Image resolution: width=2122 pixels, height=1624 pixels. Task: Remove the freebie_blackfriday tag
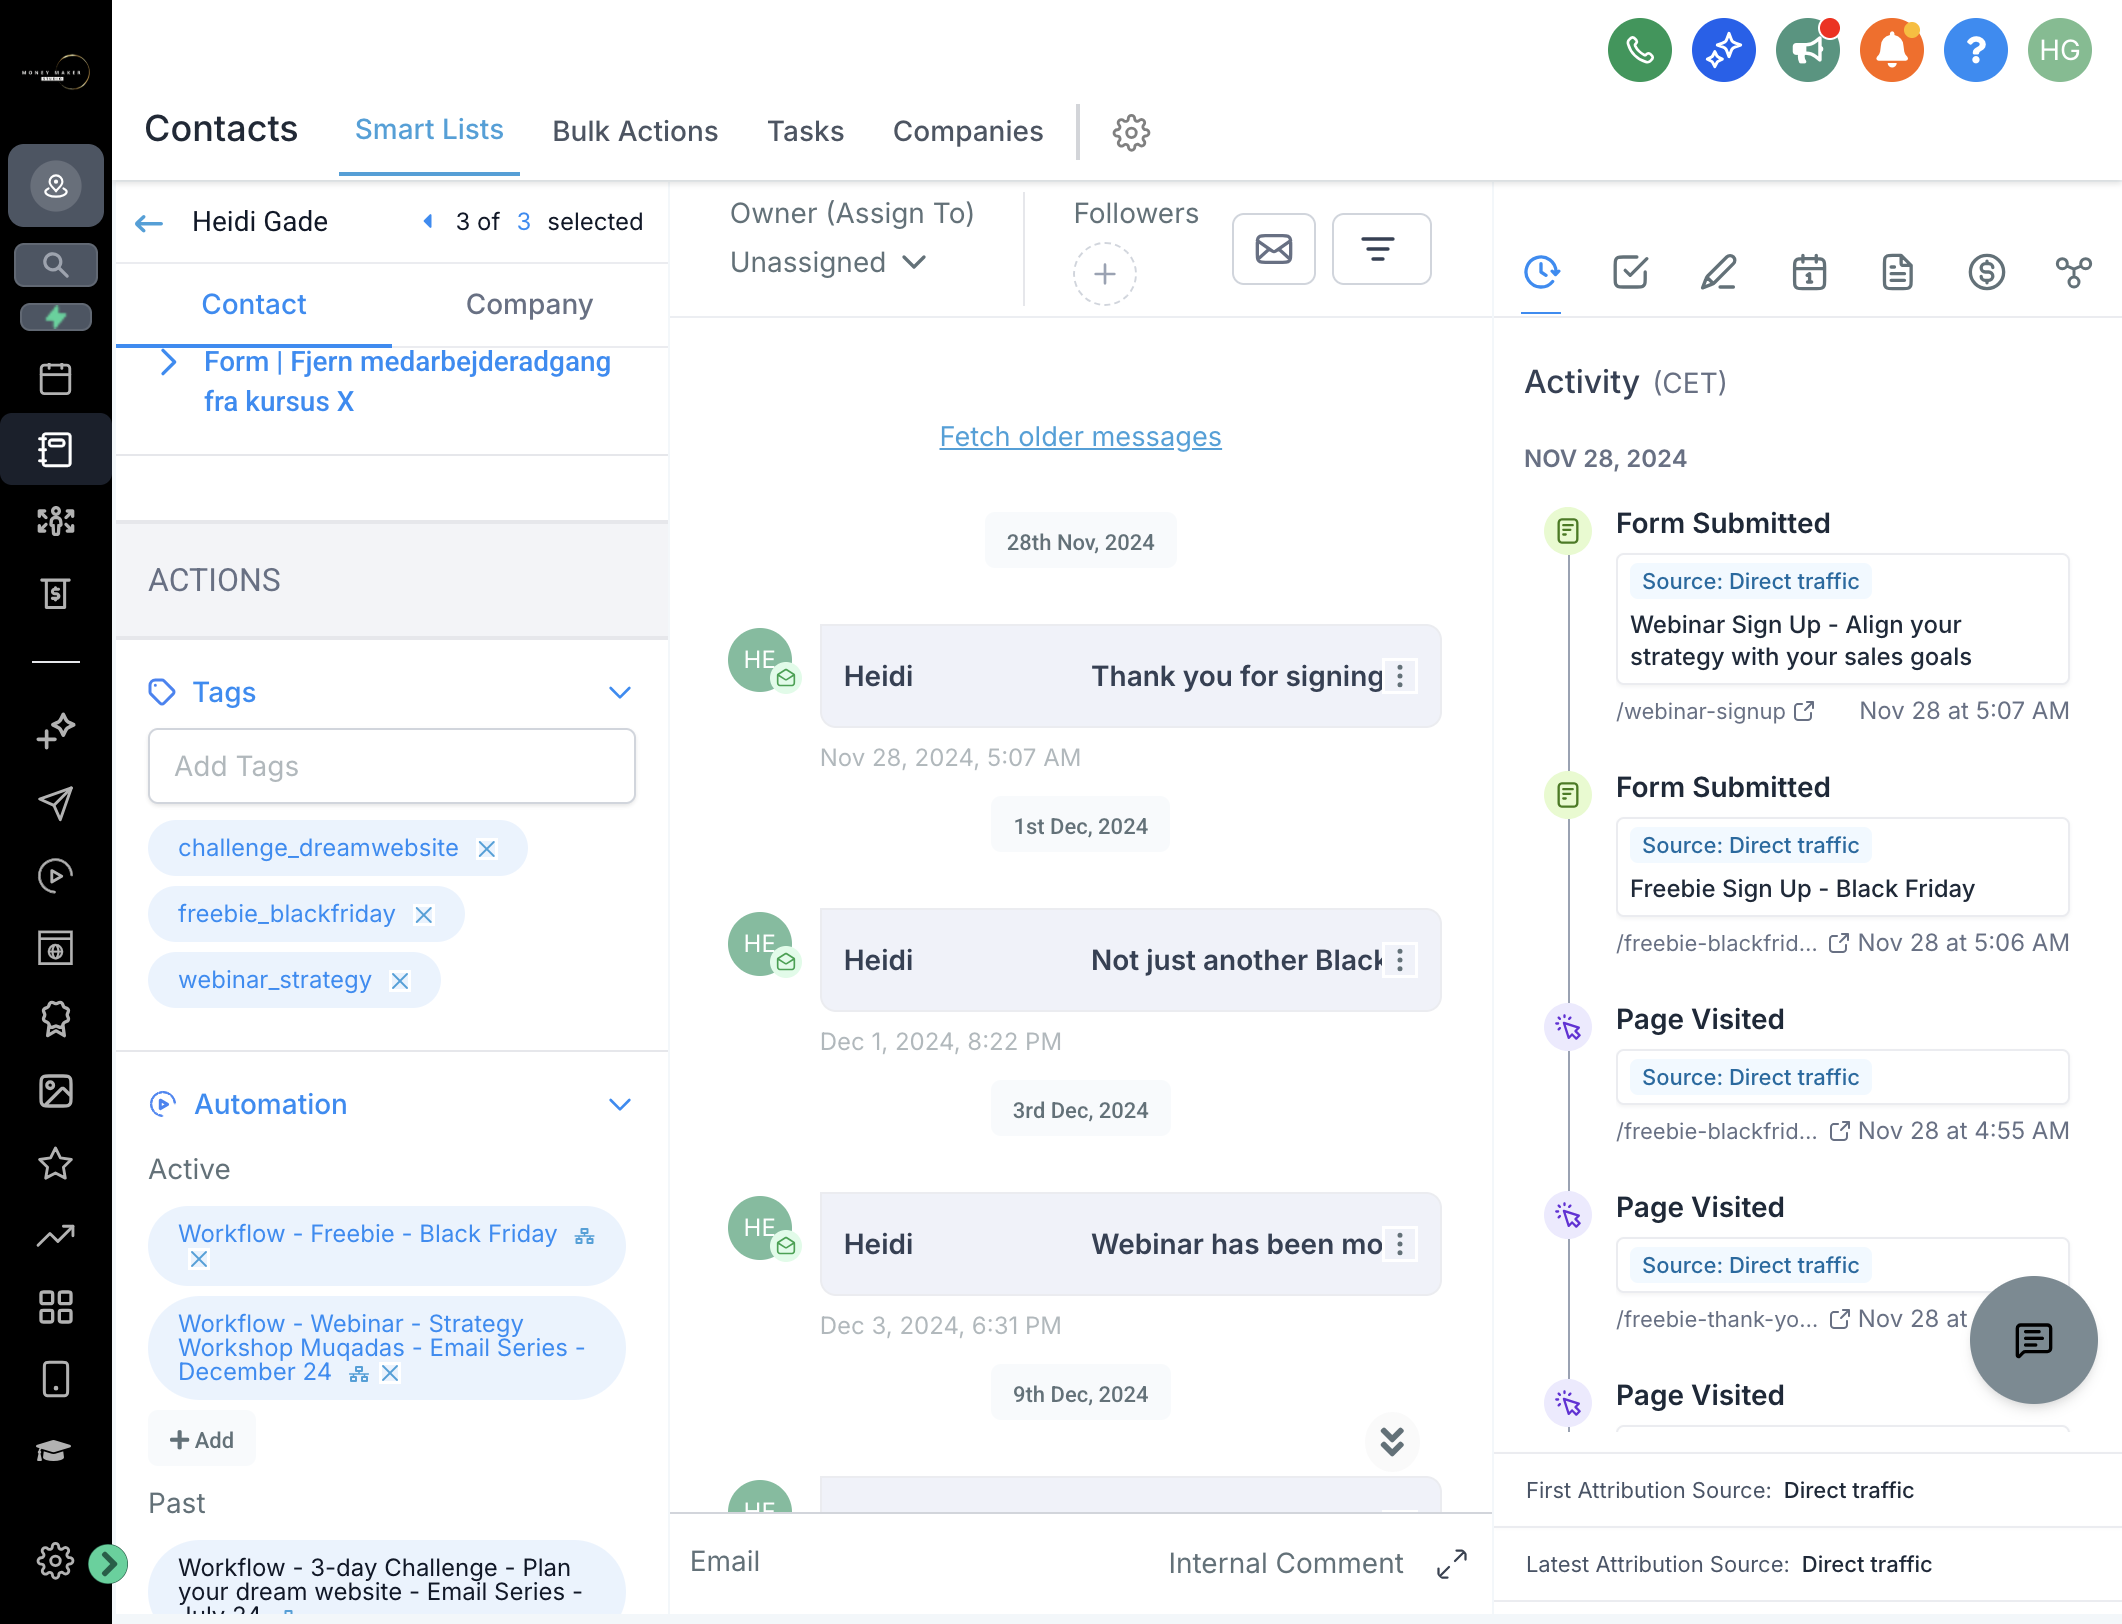pos(424,915)
